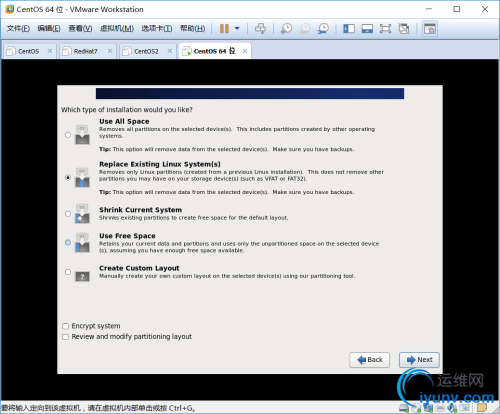This screenshot has height=414, width=500.
Task: Close the CentOS 64 位 tab
Action: [245, 51]
